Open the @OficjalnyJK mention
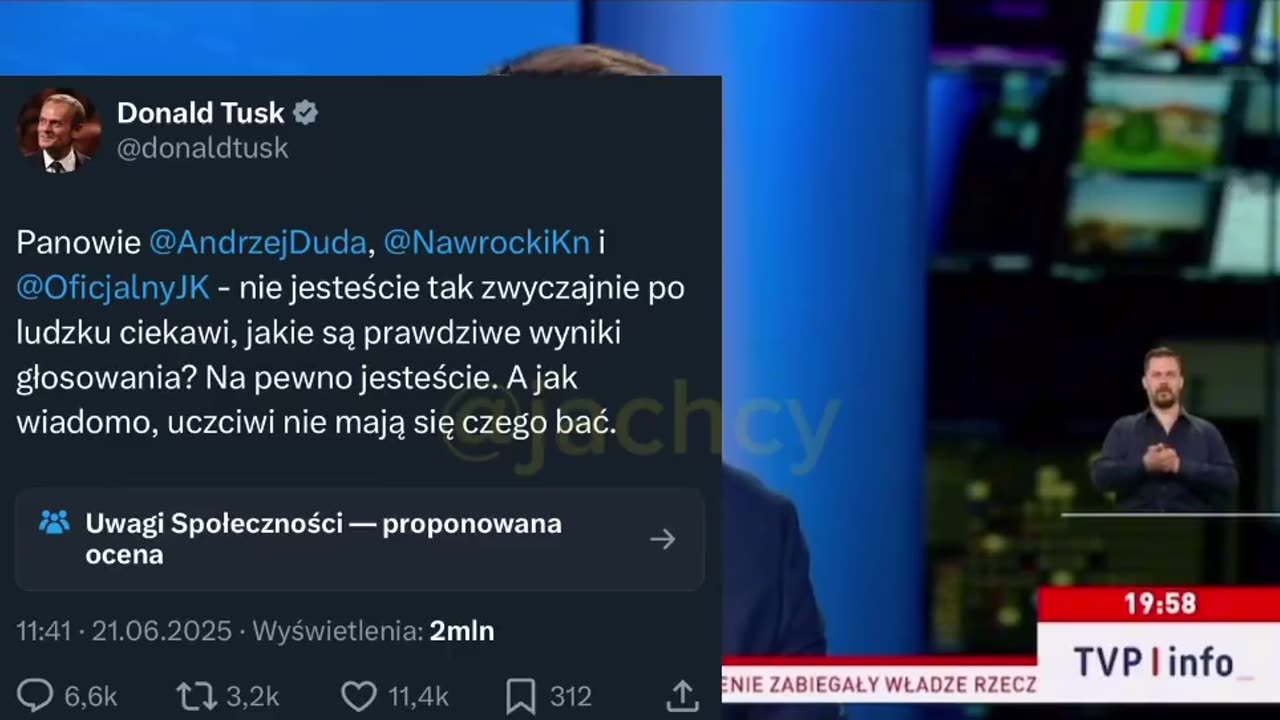Image resolution: width=1280 pixels, height=720 pixels. tap(113, 288)
